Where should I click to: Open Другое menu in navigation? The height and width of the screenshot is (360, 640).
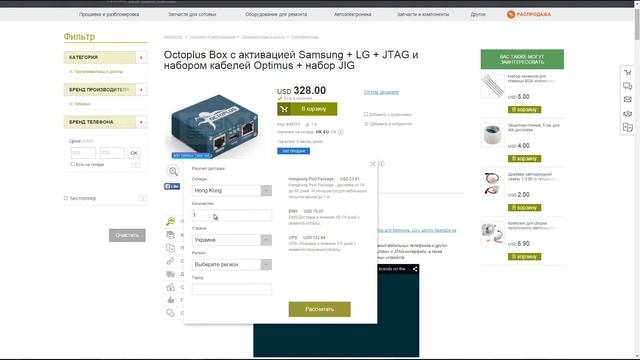click(478, 14)
